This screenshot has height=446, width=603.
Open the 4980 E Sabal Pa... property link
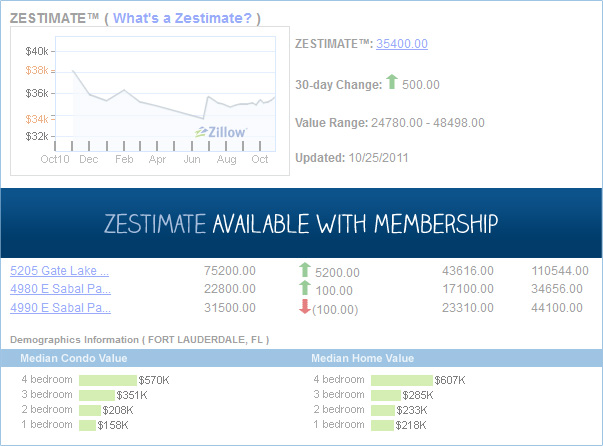click(60, 289)
